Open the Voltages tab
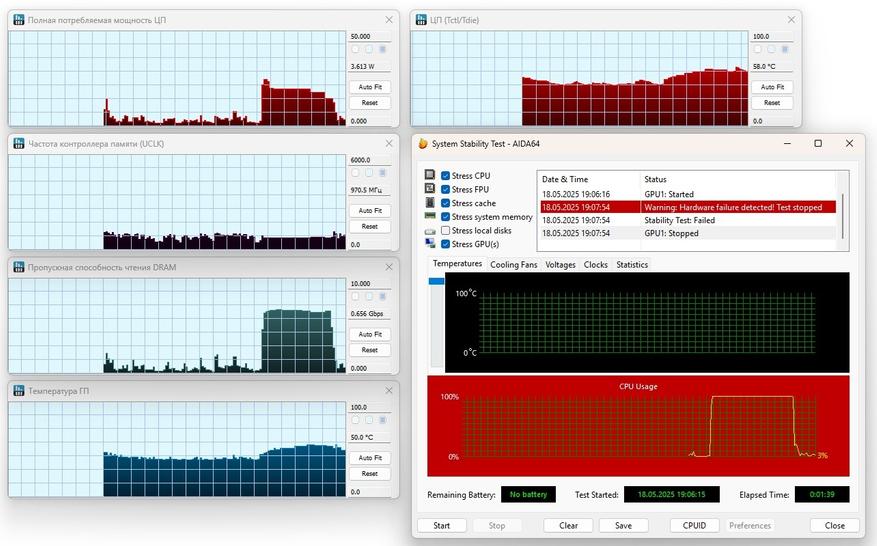877x546 pixels. pyautogui.click(x=560, y=265)
